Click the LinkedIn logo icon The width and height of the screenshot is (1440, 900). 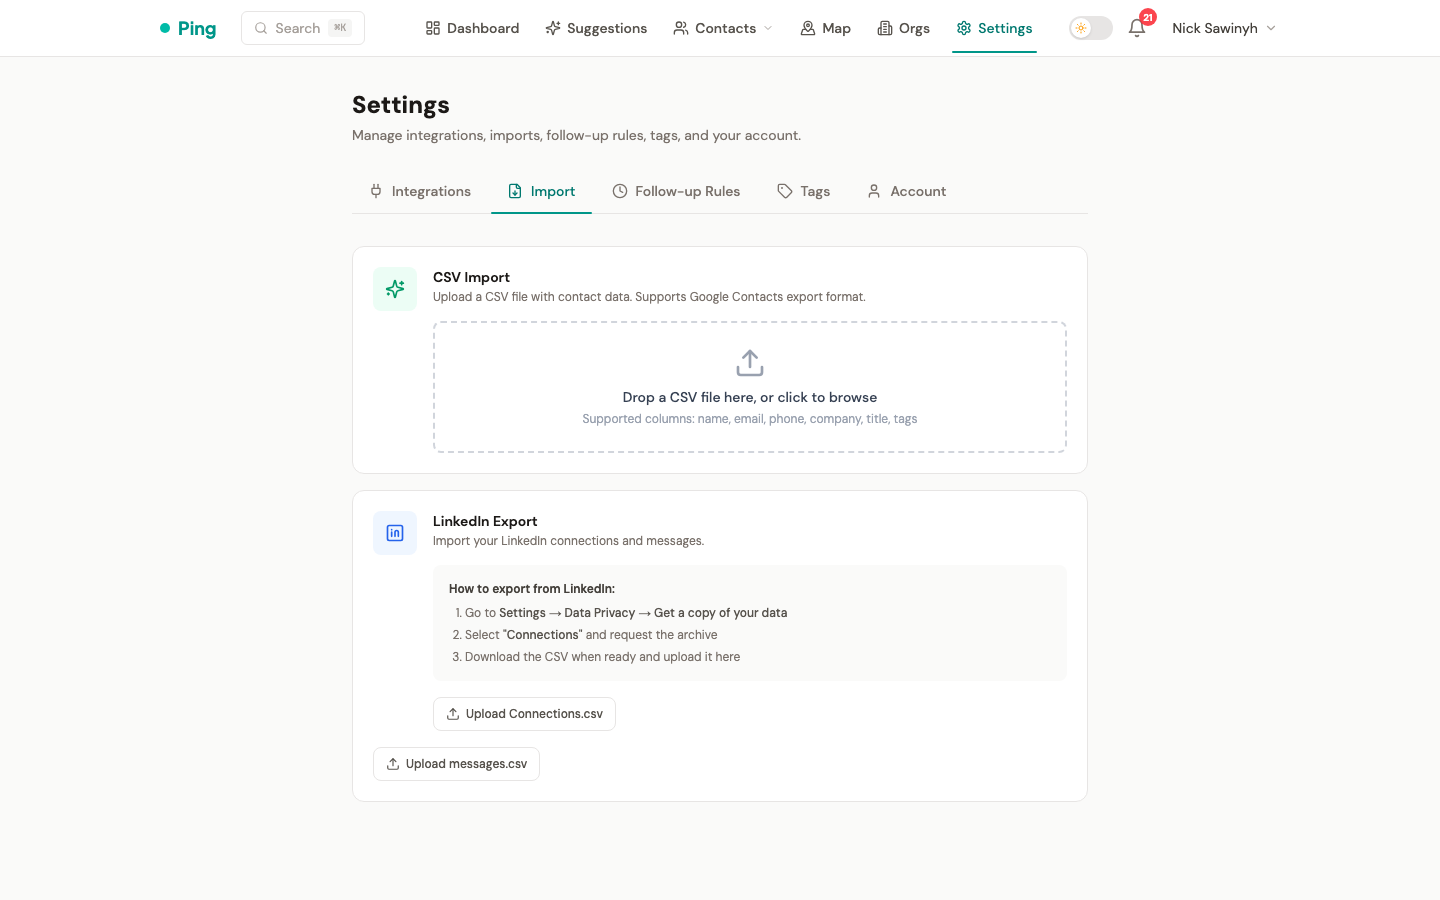coord(395,533)
